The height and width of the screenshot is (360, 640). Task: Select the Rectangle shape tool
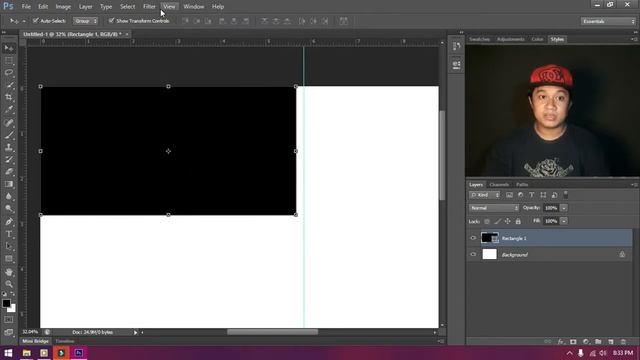[x=9, y=259]
